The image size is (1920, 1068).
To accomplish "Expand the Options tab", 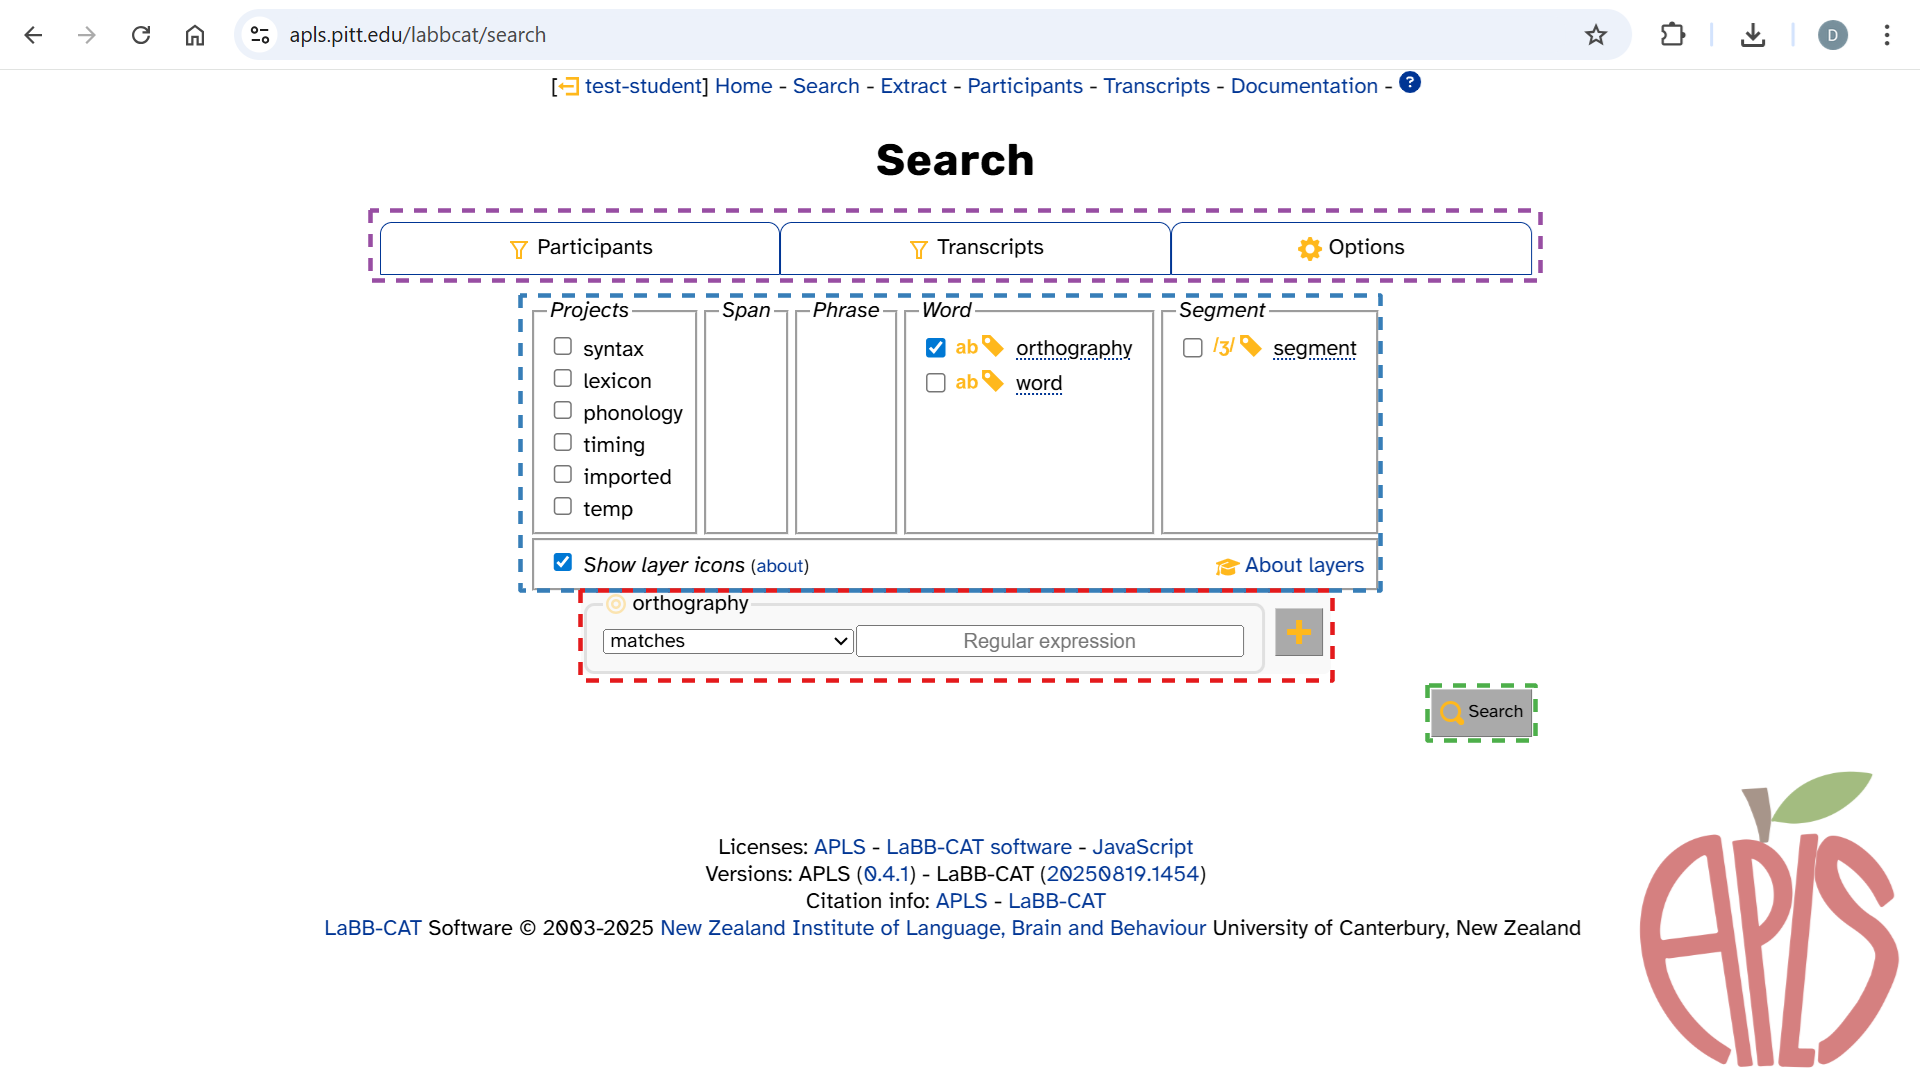I will [x=1350, y=248].
